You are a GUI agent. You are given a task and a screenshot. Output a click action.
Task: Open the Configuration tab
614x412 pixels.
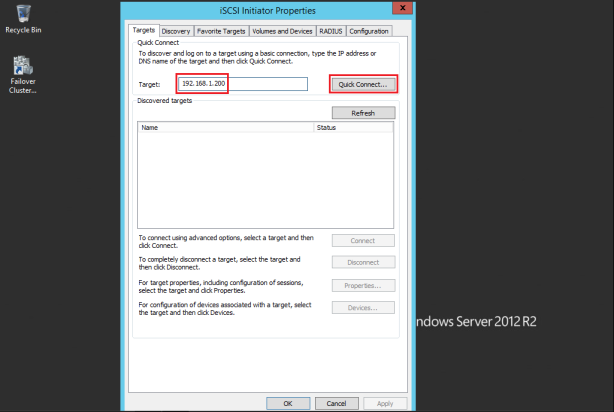coord(369,31)
